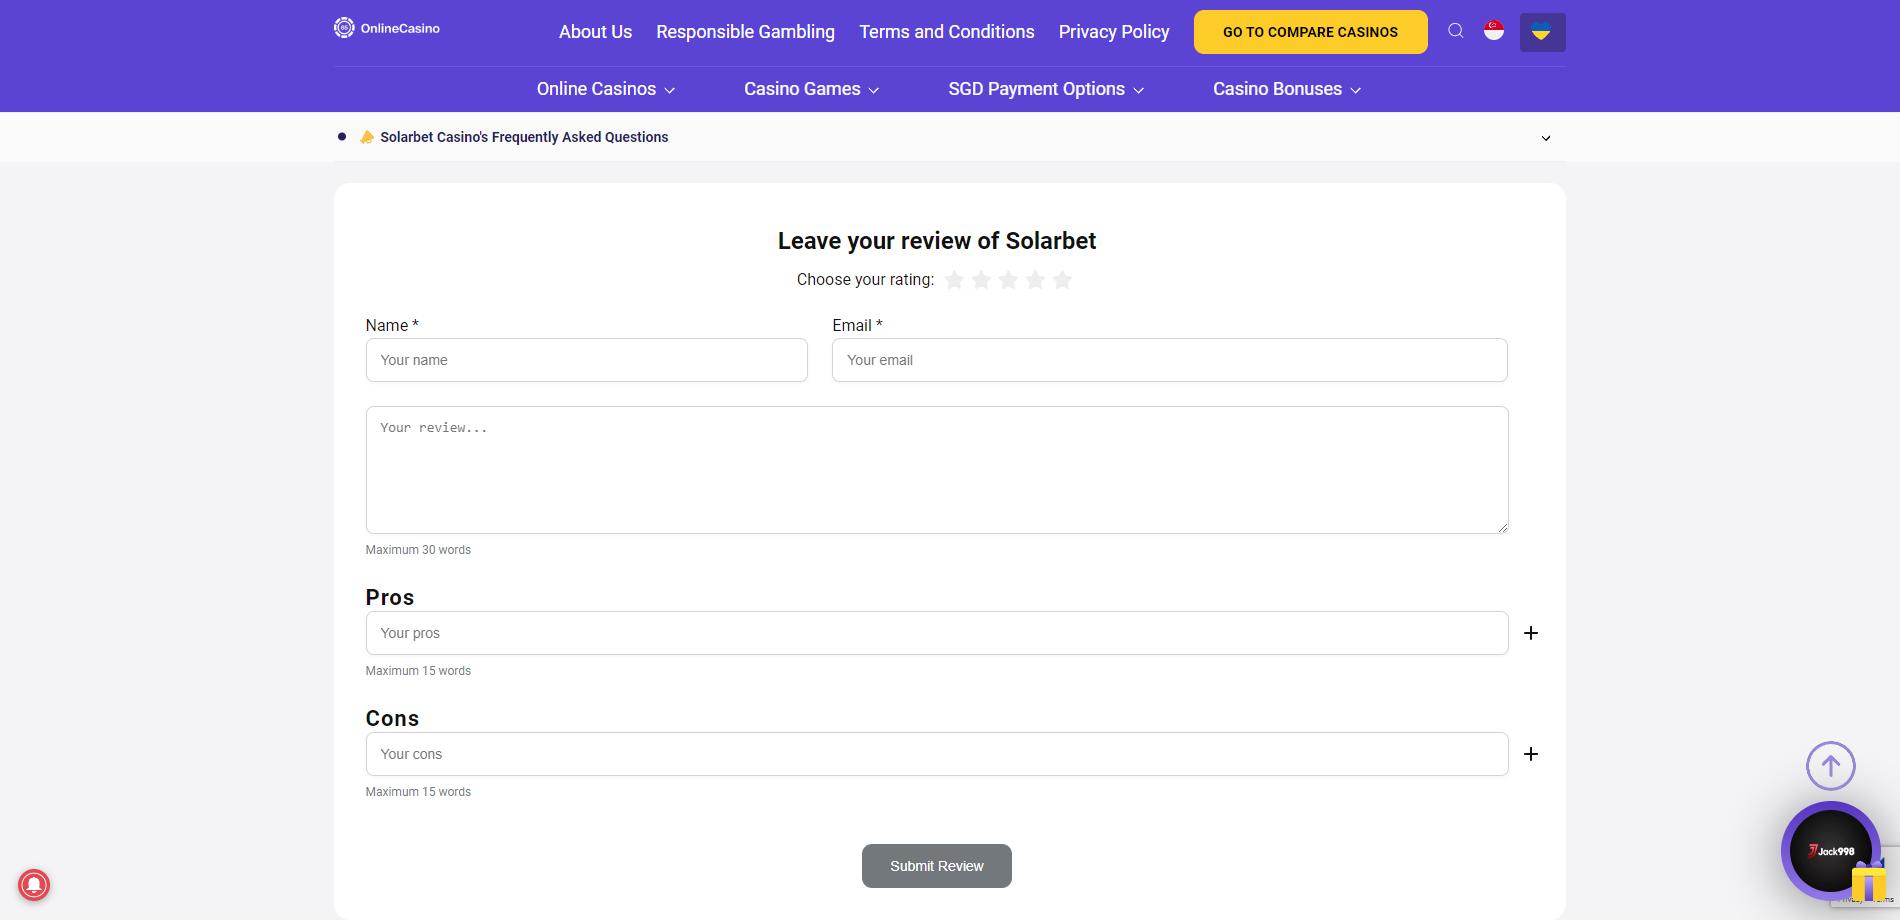Focus the Your name input field
This screenshot has height=920, width=1900.
pos(586,360)
